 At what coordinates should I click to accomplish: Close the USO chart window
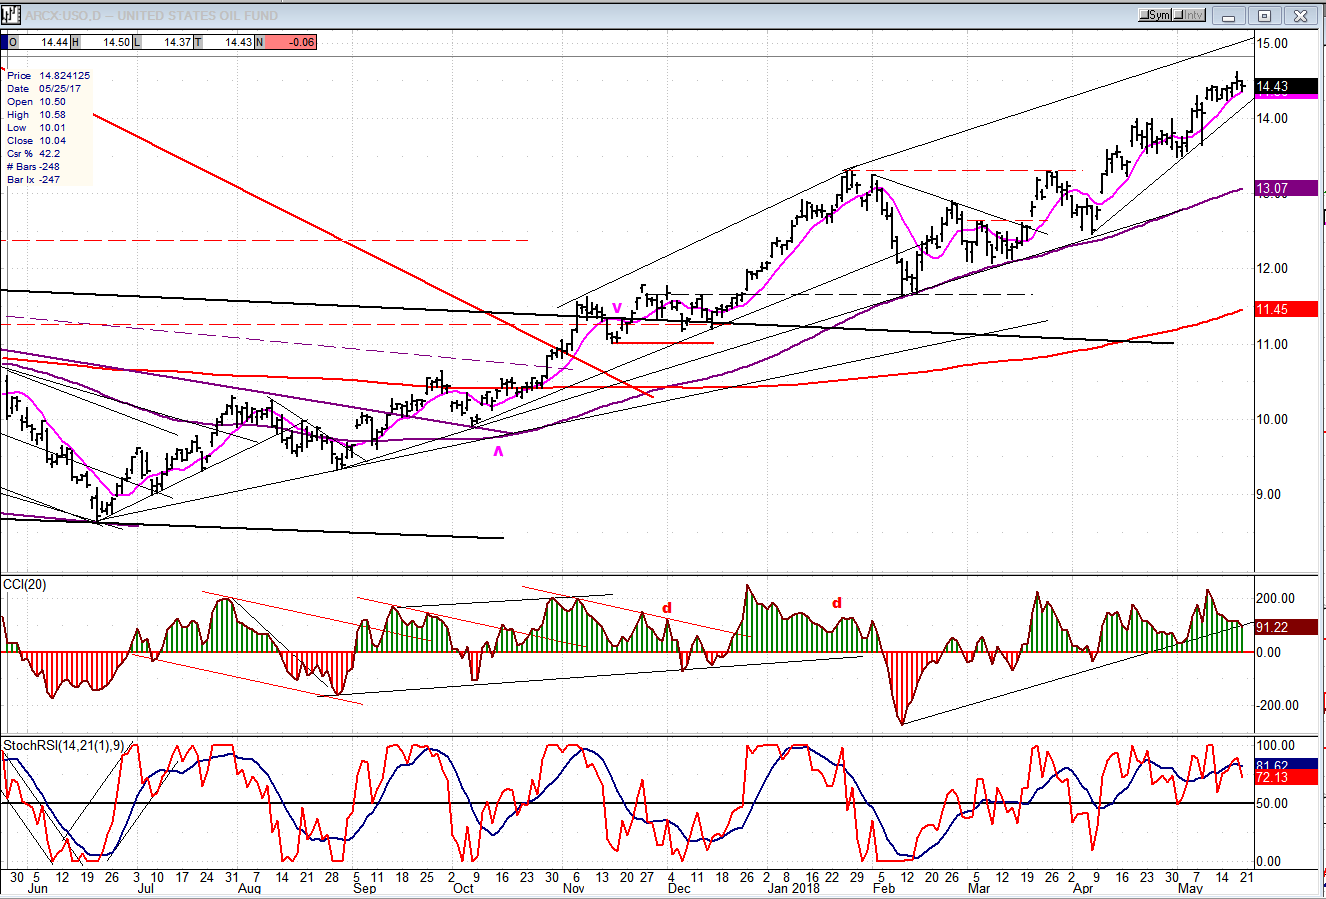pyautogui.click(x=1299, y=15)
